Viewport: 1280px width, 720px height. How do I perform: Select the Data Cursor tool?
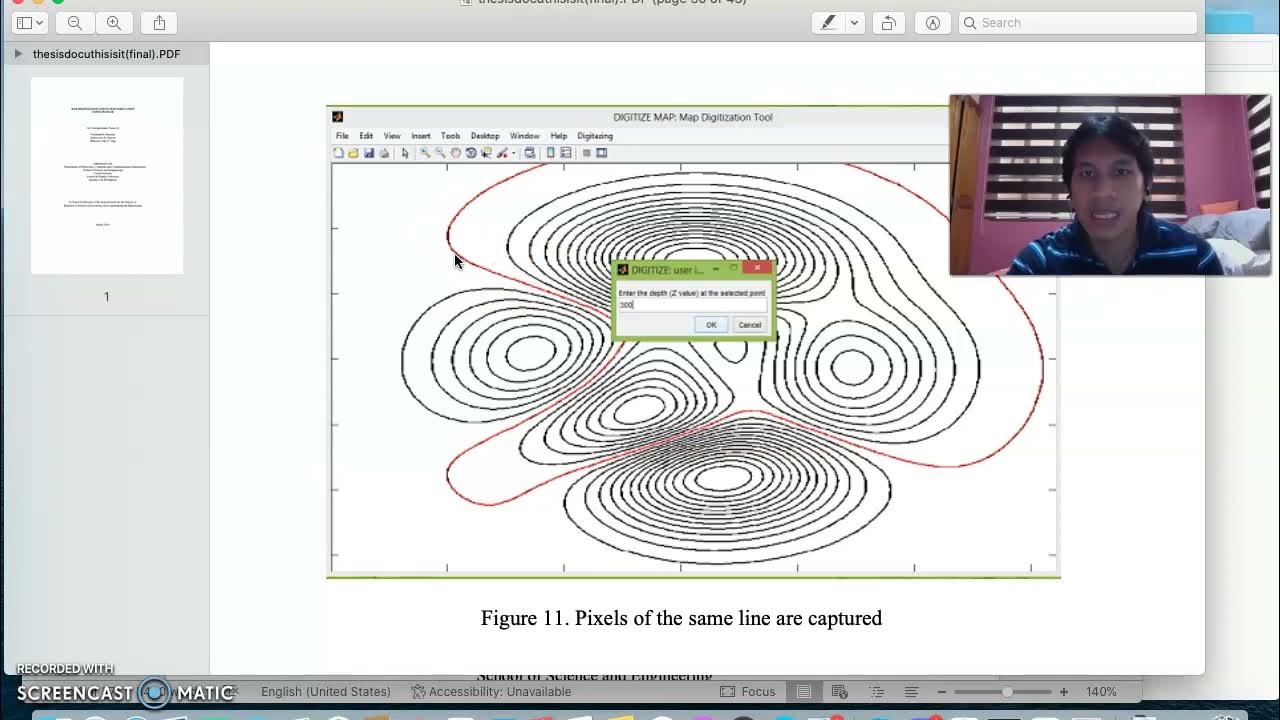pyautogui.click(x=486, y=153)
